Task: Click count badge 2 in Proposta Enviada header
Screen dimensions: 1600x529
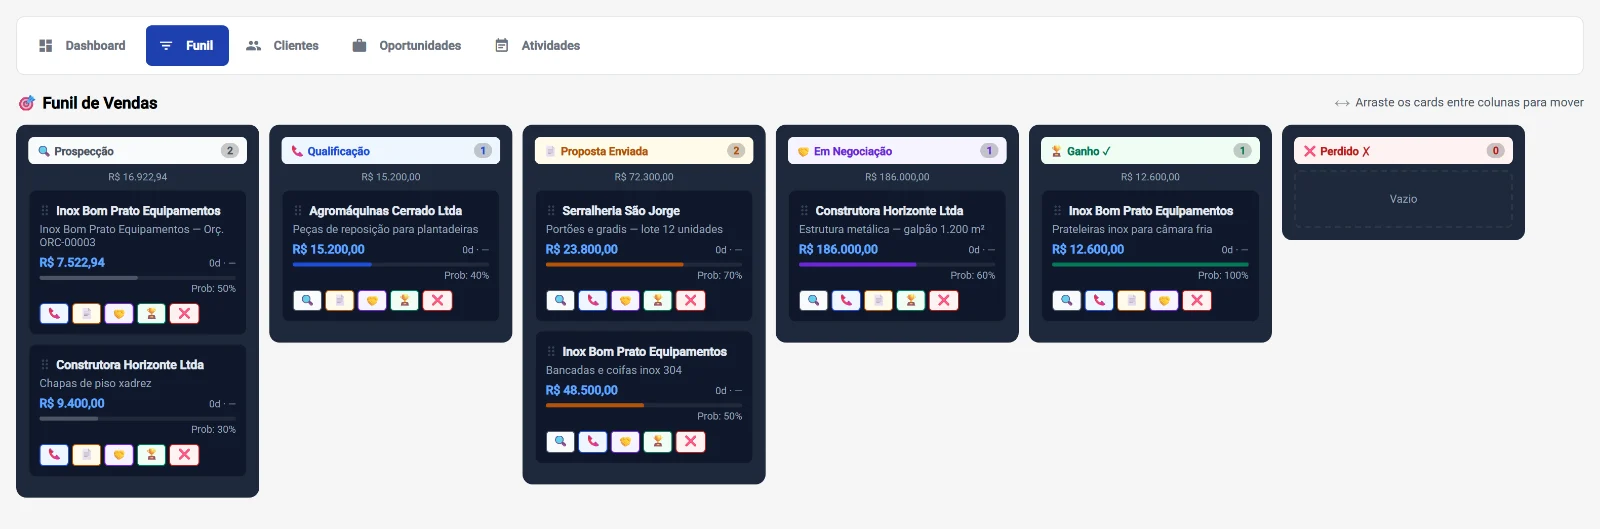Action: 736,151
